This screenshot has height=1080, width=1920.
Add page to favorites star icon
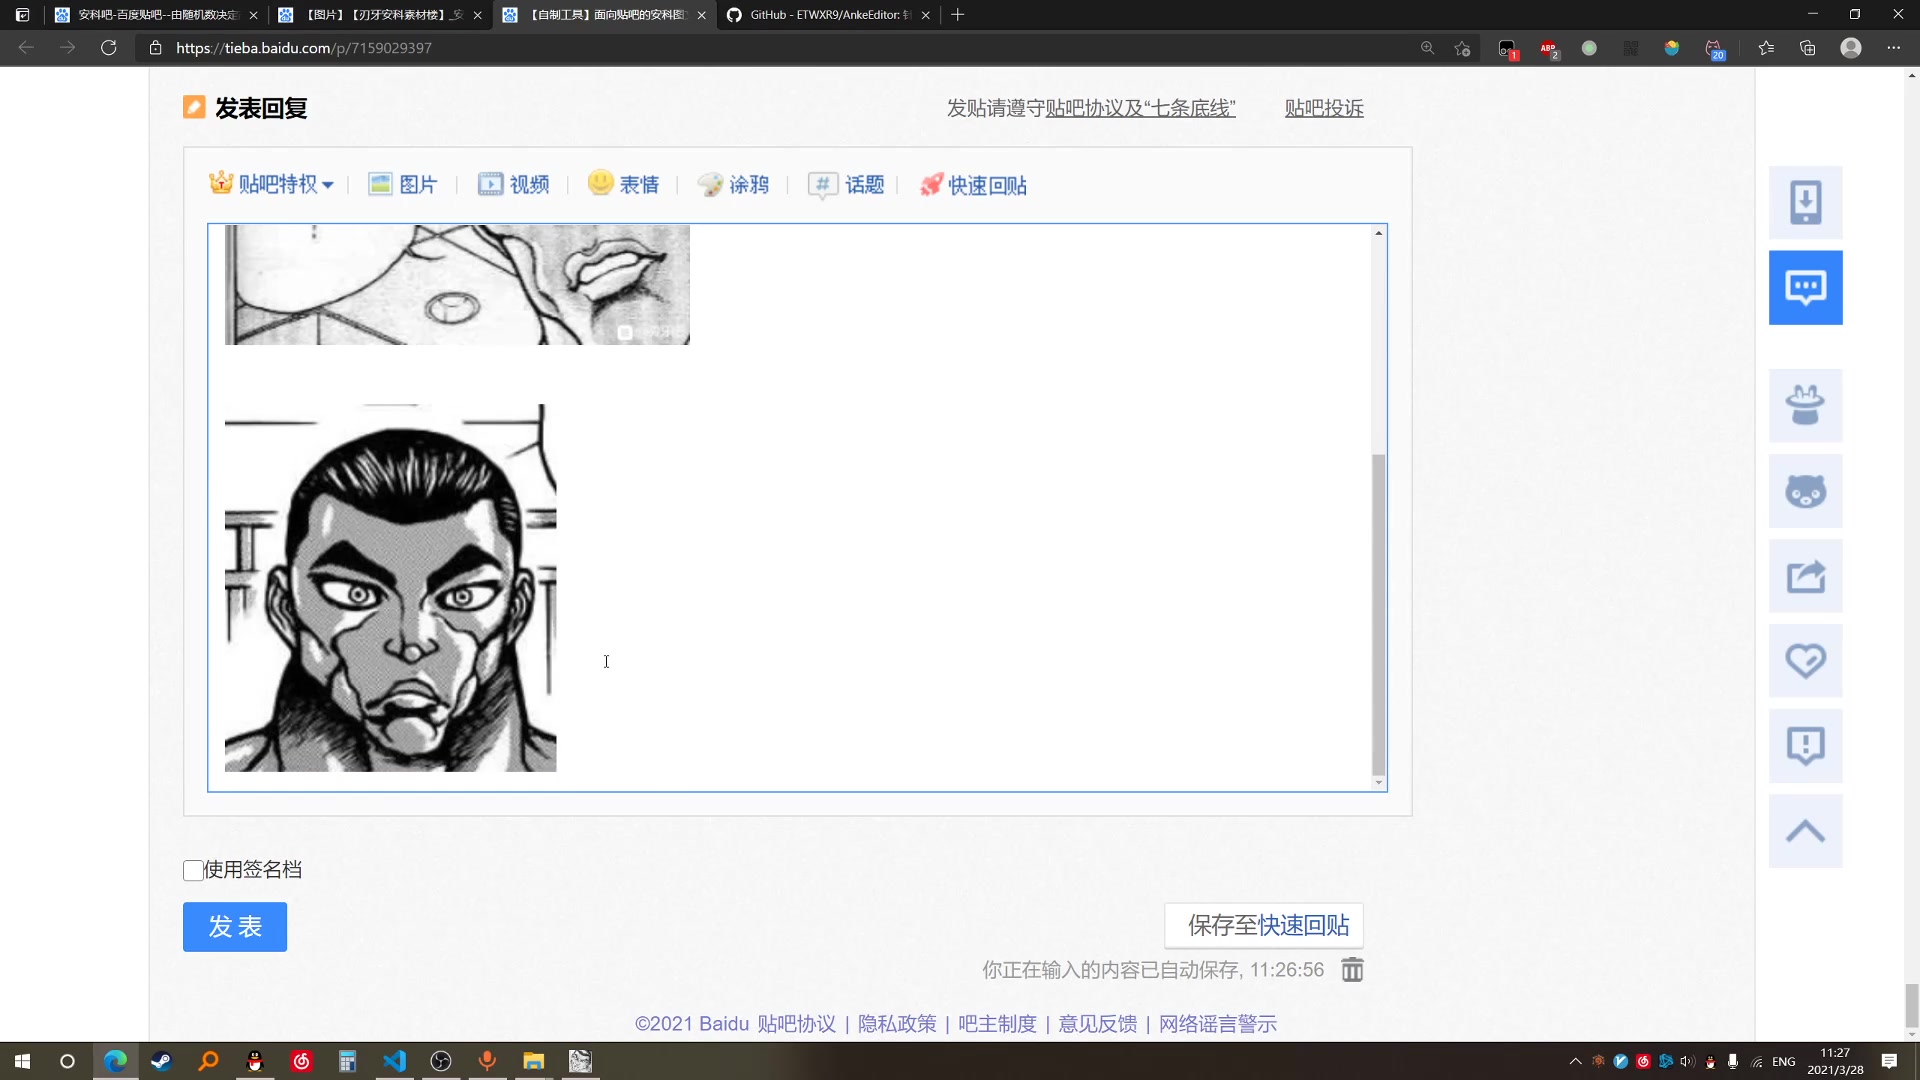(x=1463, y=48)
